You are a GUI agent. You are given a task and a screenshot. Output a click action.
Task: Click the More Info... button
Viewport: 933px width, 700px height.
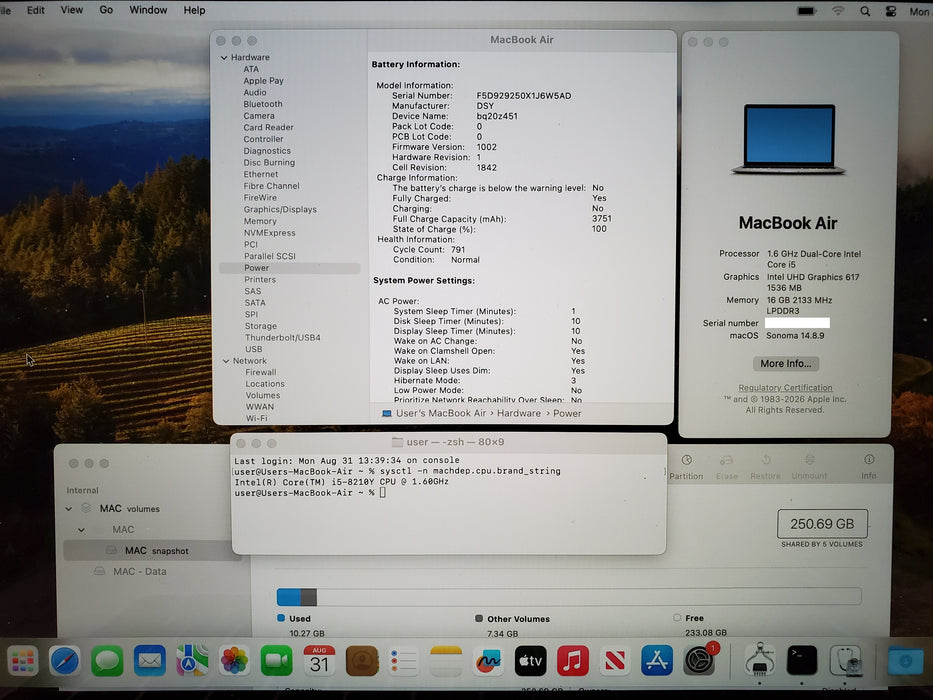click(785, 364)
